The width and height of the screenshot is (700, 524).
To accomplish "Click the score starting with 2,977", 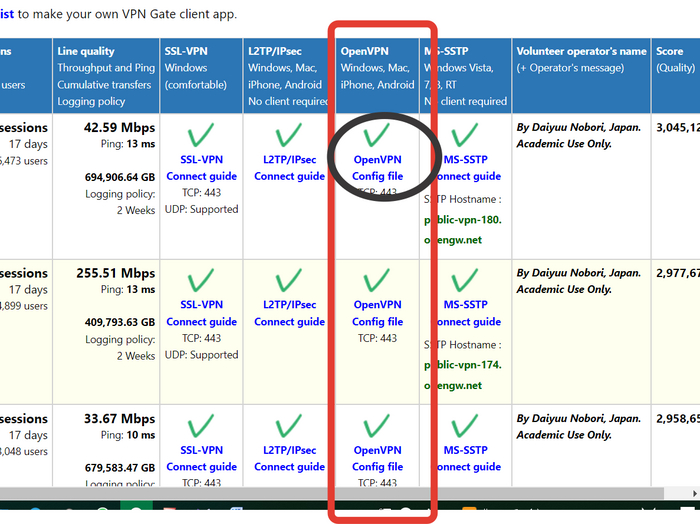I will pyautogui.click(x=678, y=273).
